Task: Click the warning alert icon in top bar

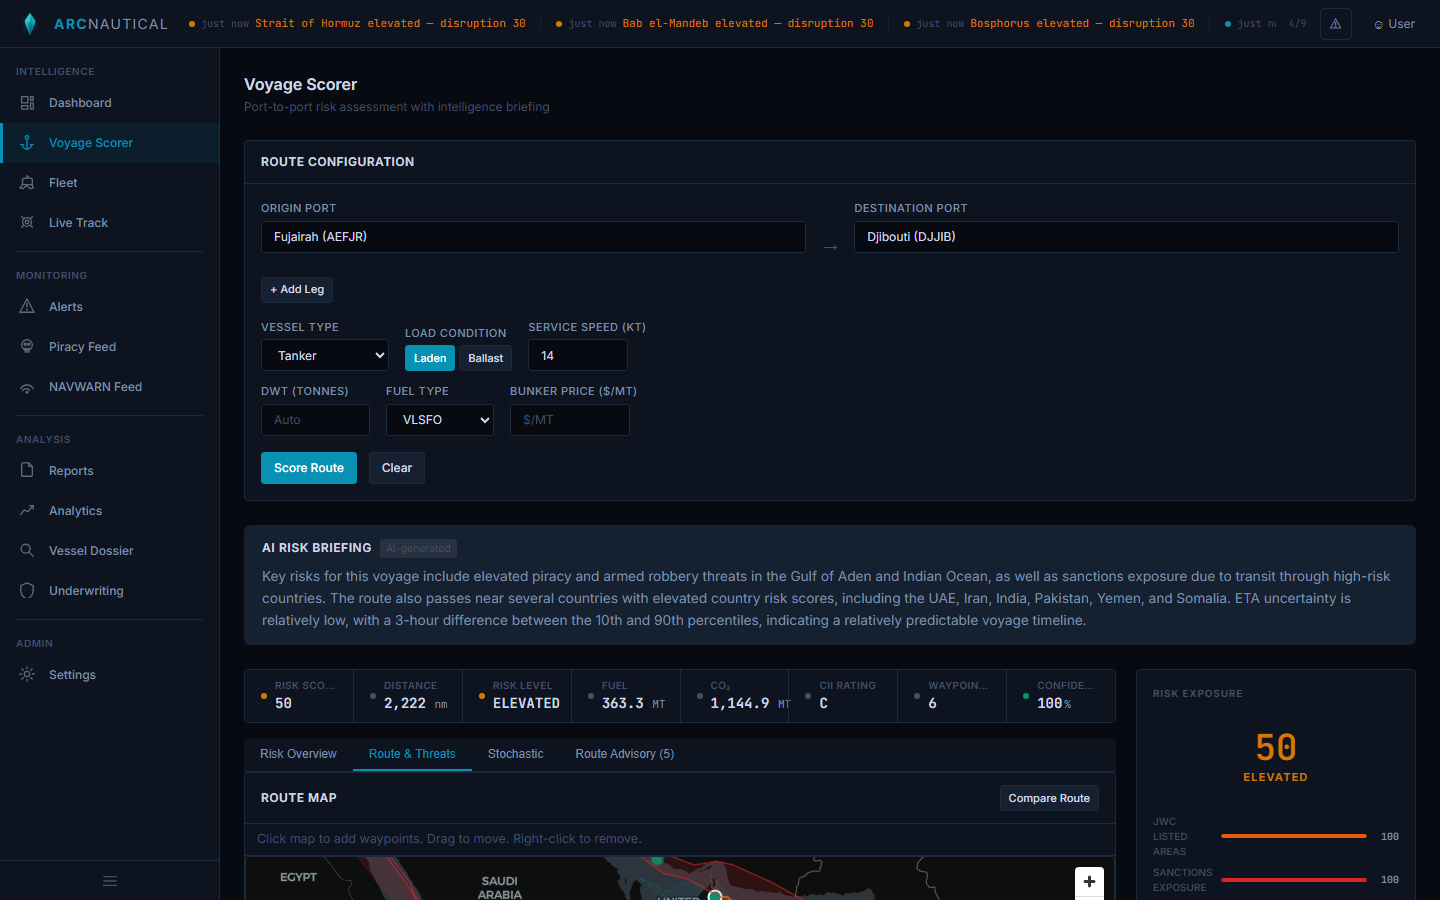Action: [1335, 24]
